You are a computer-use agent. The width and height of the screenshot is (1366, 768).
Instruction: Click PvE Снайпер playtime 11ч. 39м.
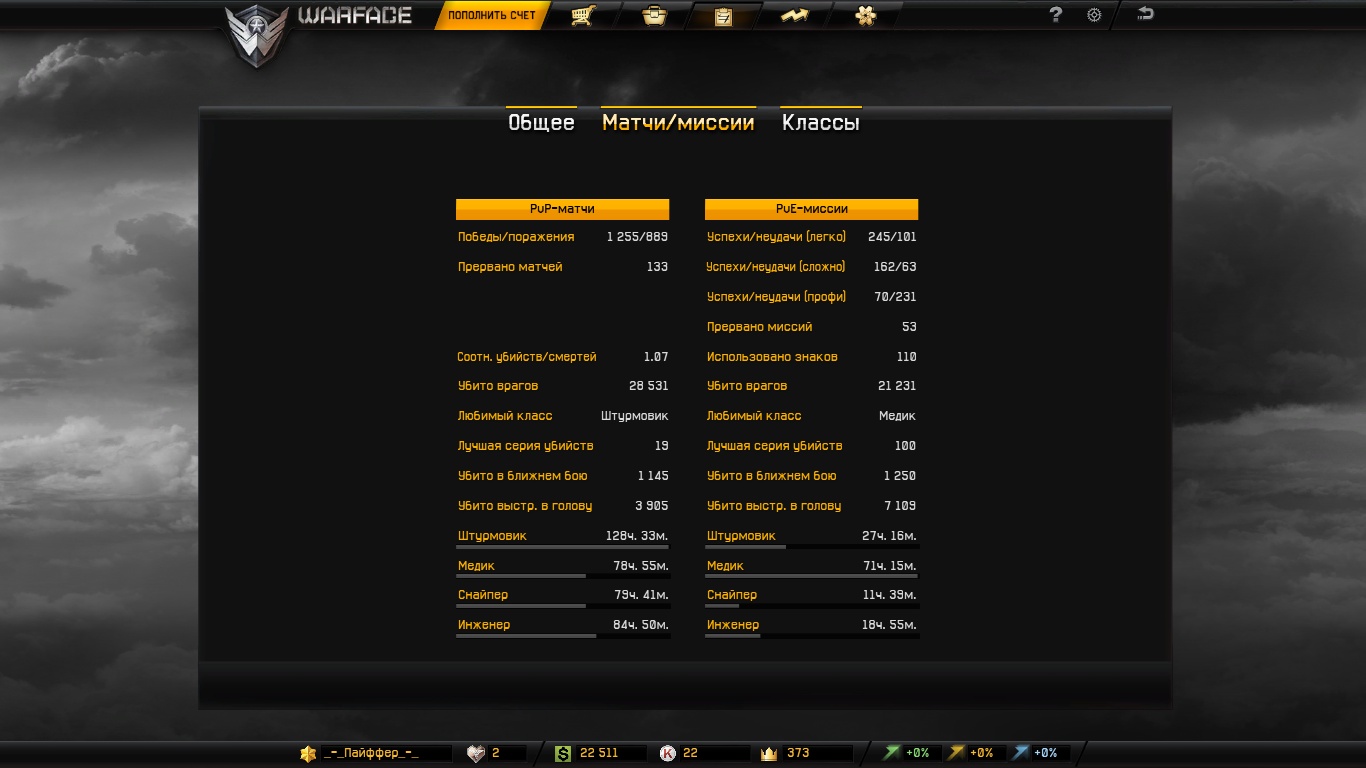pyautogui.click(x=889, y=595)
